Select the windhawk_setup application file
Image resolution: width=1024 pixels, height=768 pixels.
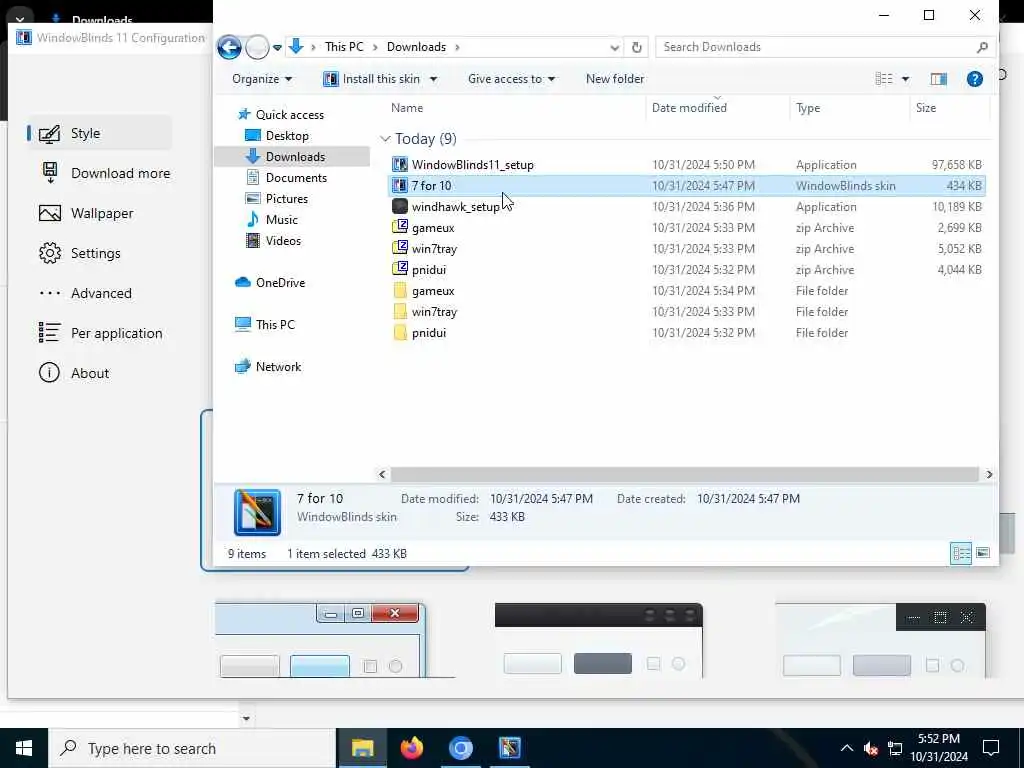pyautogui.click(x=687, y=207)
